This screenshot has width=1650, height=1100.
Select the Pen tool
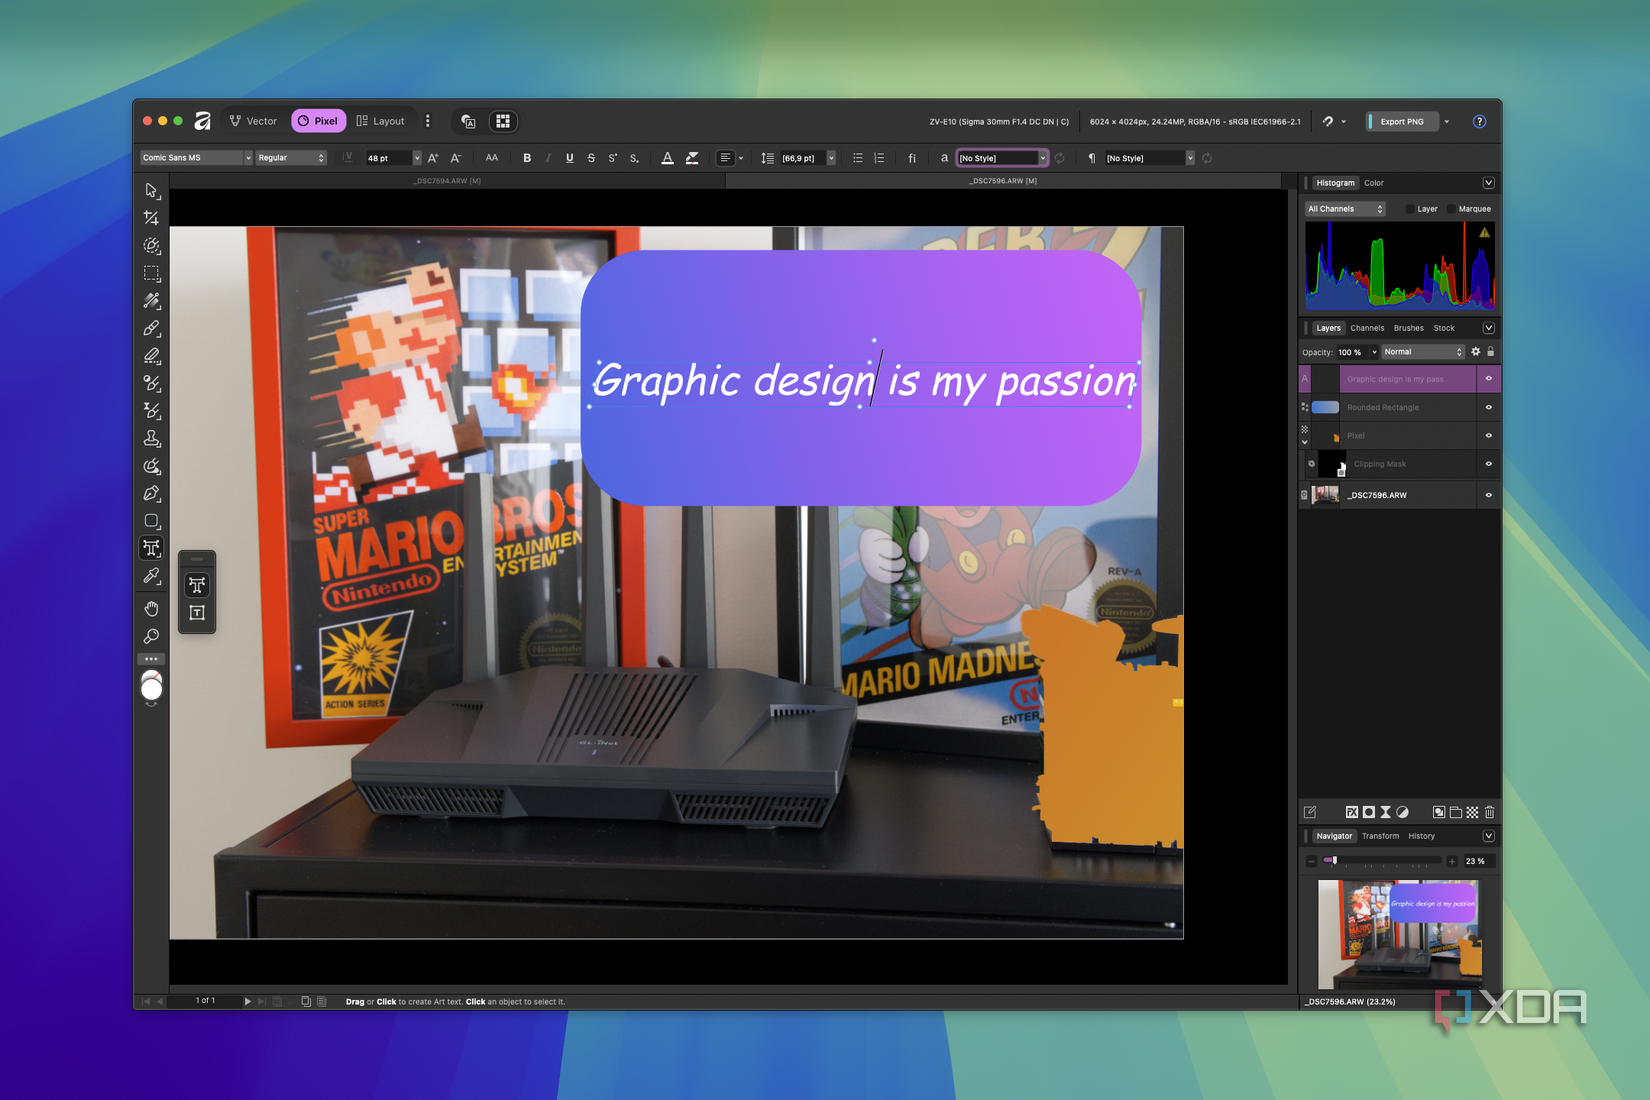(151, 493)
